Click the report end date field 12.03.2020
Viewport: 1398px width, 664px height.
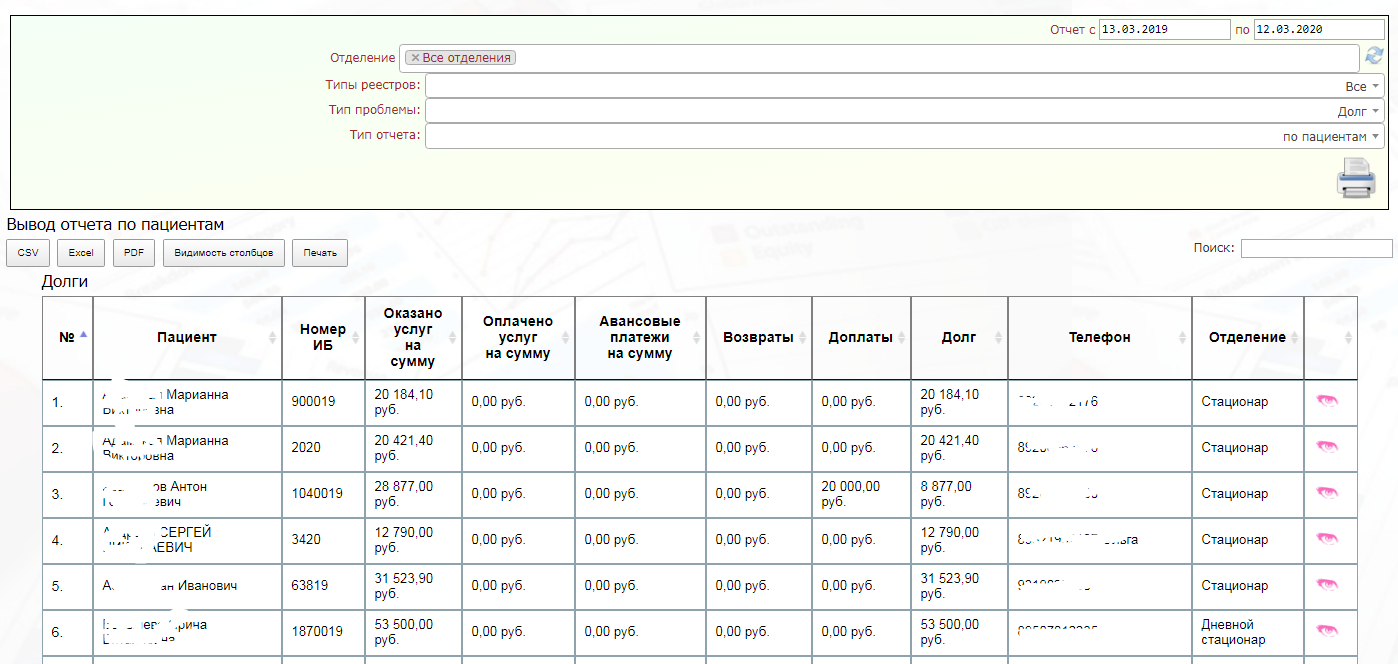[1319, 30]
